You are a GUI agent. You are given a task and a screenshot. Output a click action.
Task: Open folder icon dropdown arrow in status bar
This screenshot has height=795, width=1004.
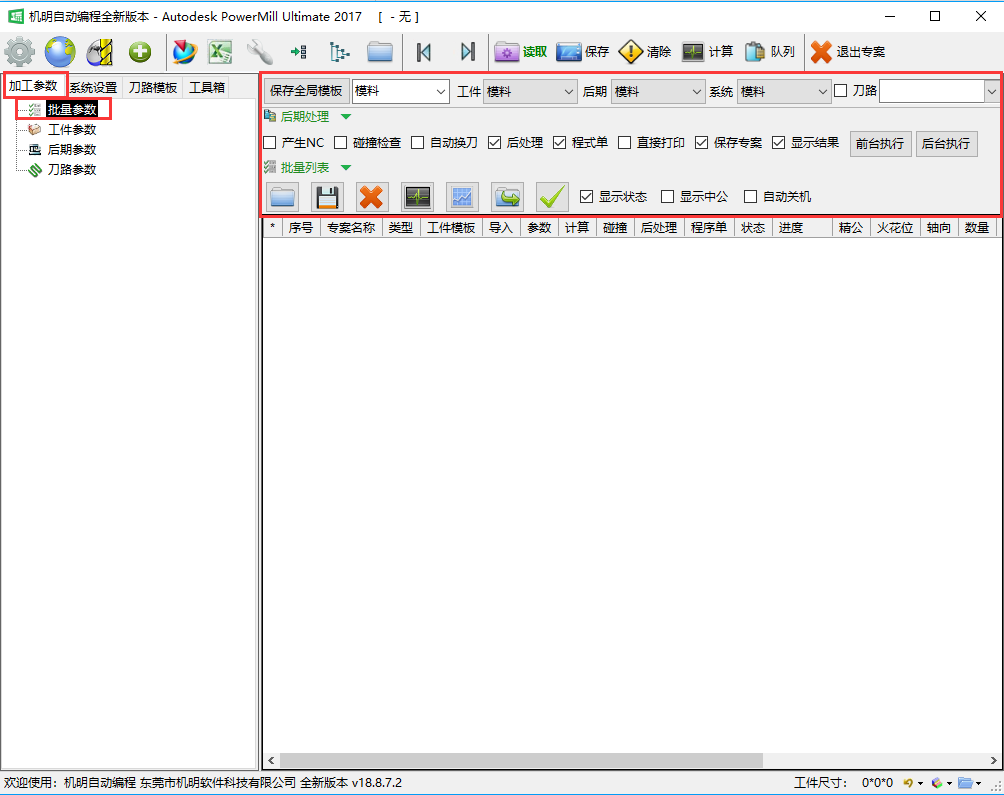[x=978, y=783]
